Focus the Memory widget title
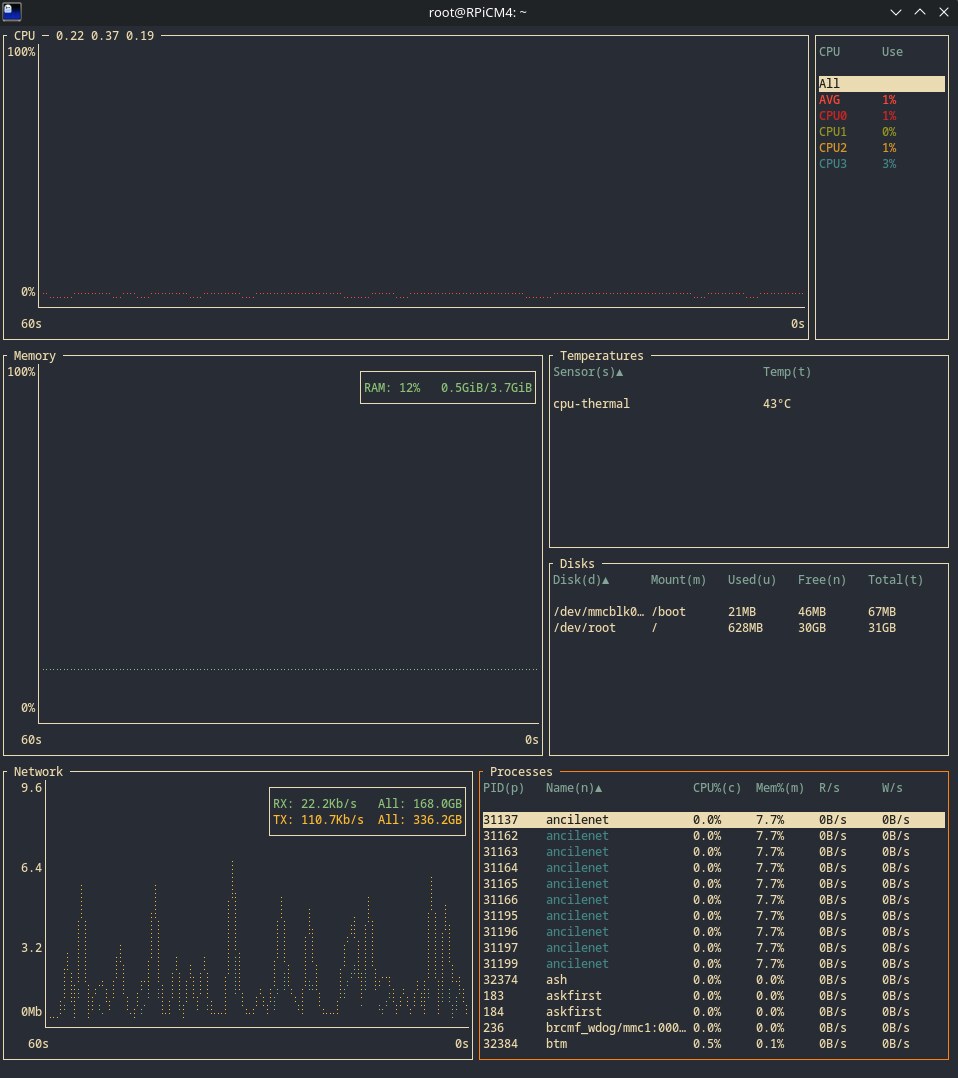This screenshot has width=958, height=1078. pos(34,355)
